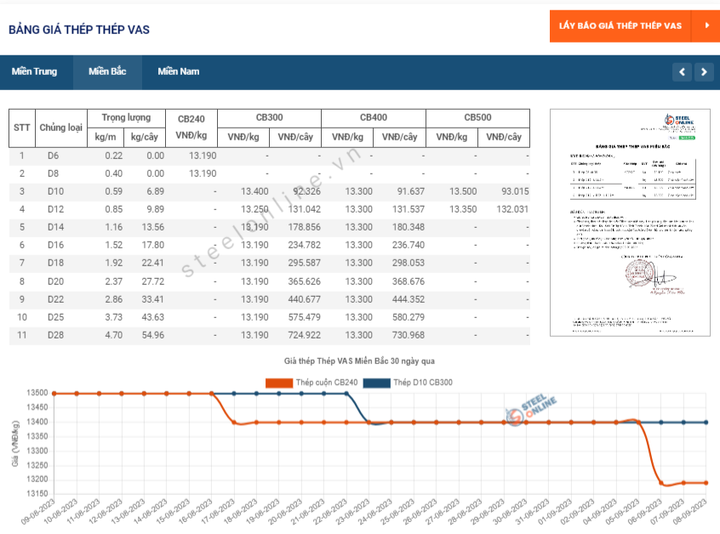Click the Trọng lượng column header
This screenshot has height=534, width=720.
tap(126, 118)
